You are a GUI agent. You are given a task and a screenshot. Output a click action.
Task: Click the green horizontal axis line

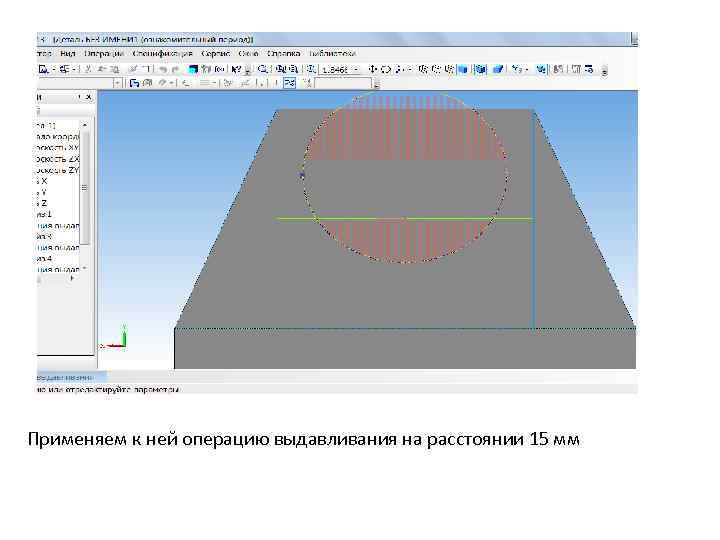(404, 219)
